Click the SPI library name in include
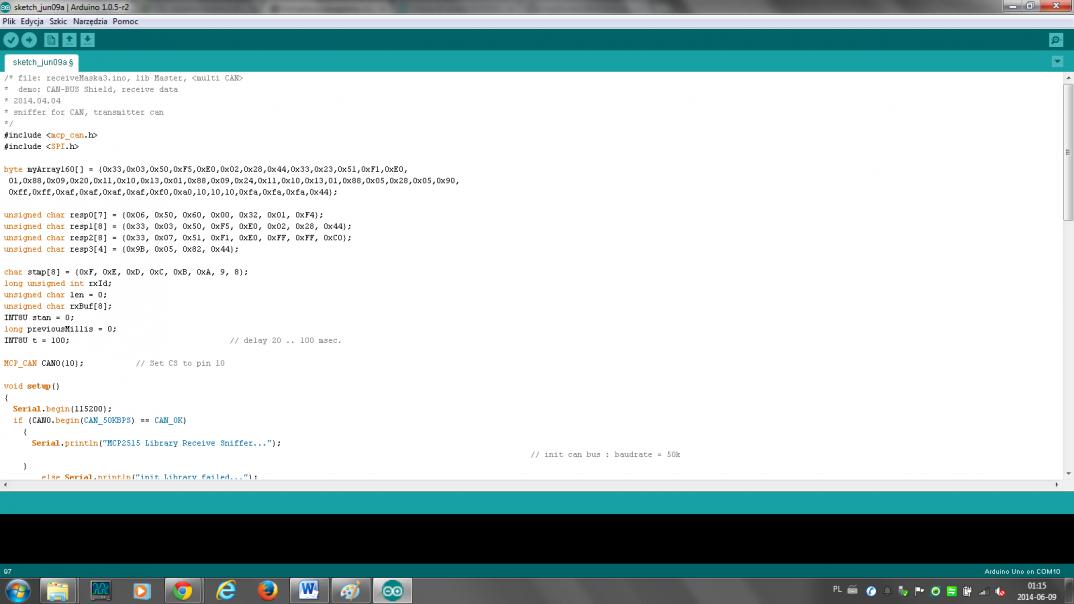The image size is (1074, 604). point(58,147)
